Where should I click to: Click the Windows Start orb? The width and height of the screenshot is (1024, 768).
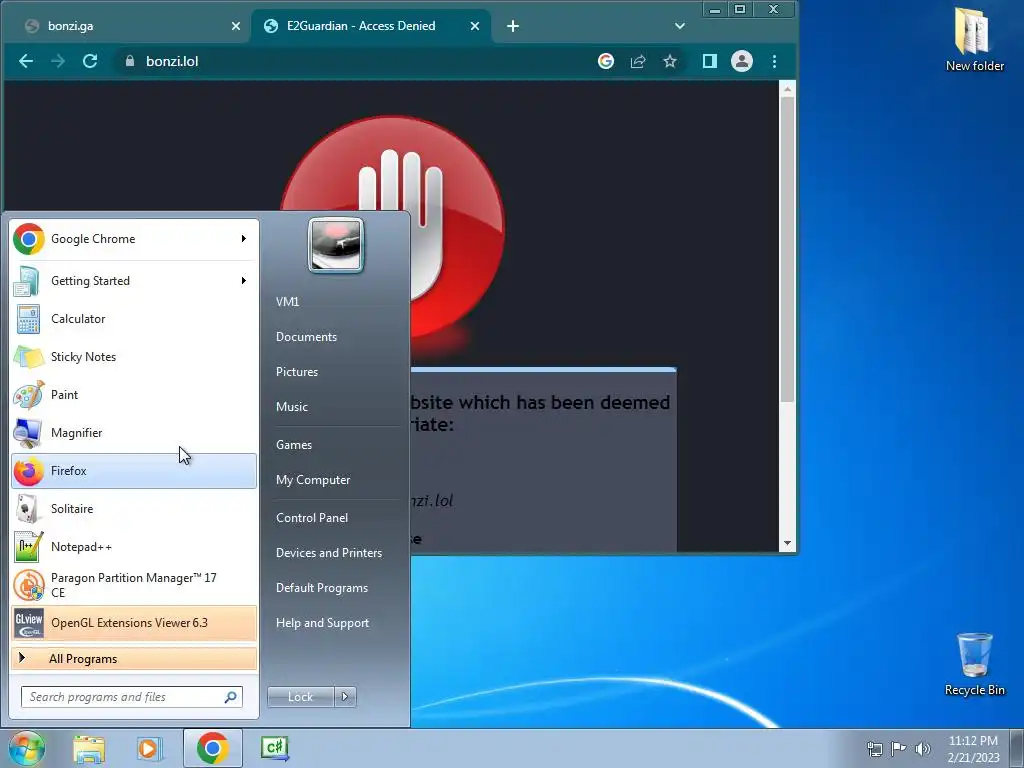coord(26,748)
